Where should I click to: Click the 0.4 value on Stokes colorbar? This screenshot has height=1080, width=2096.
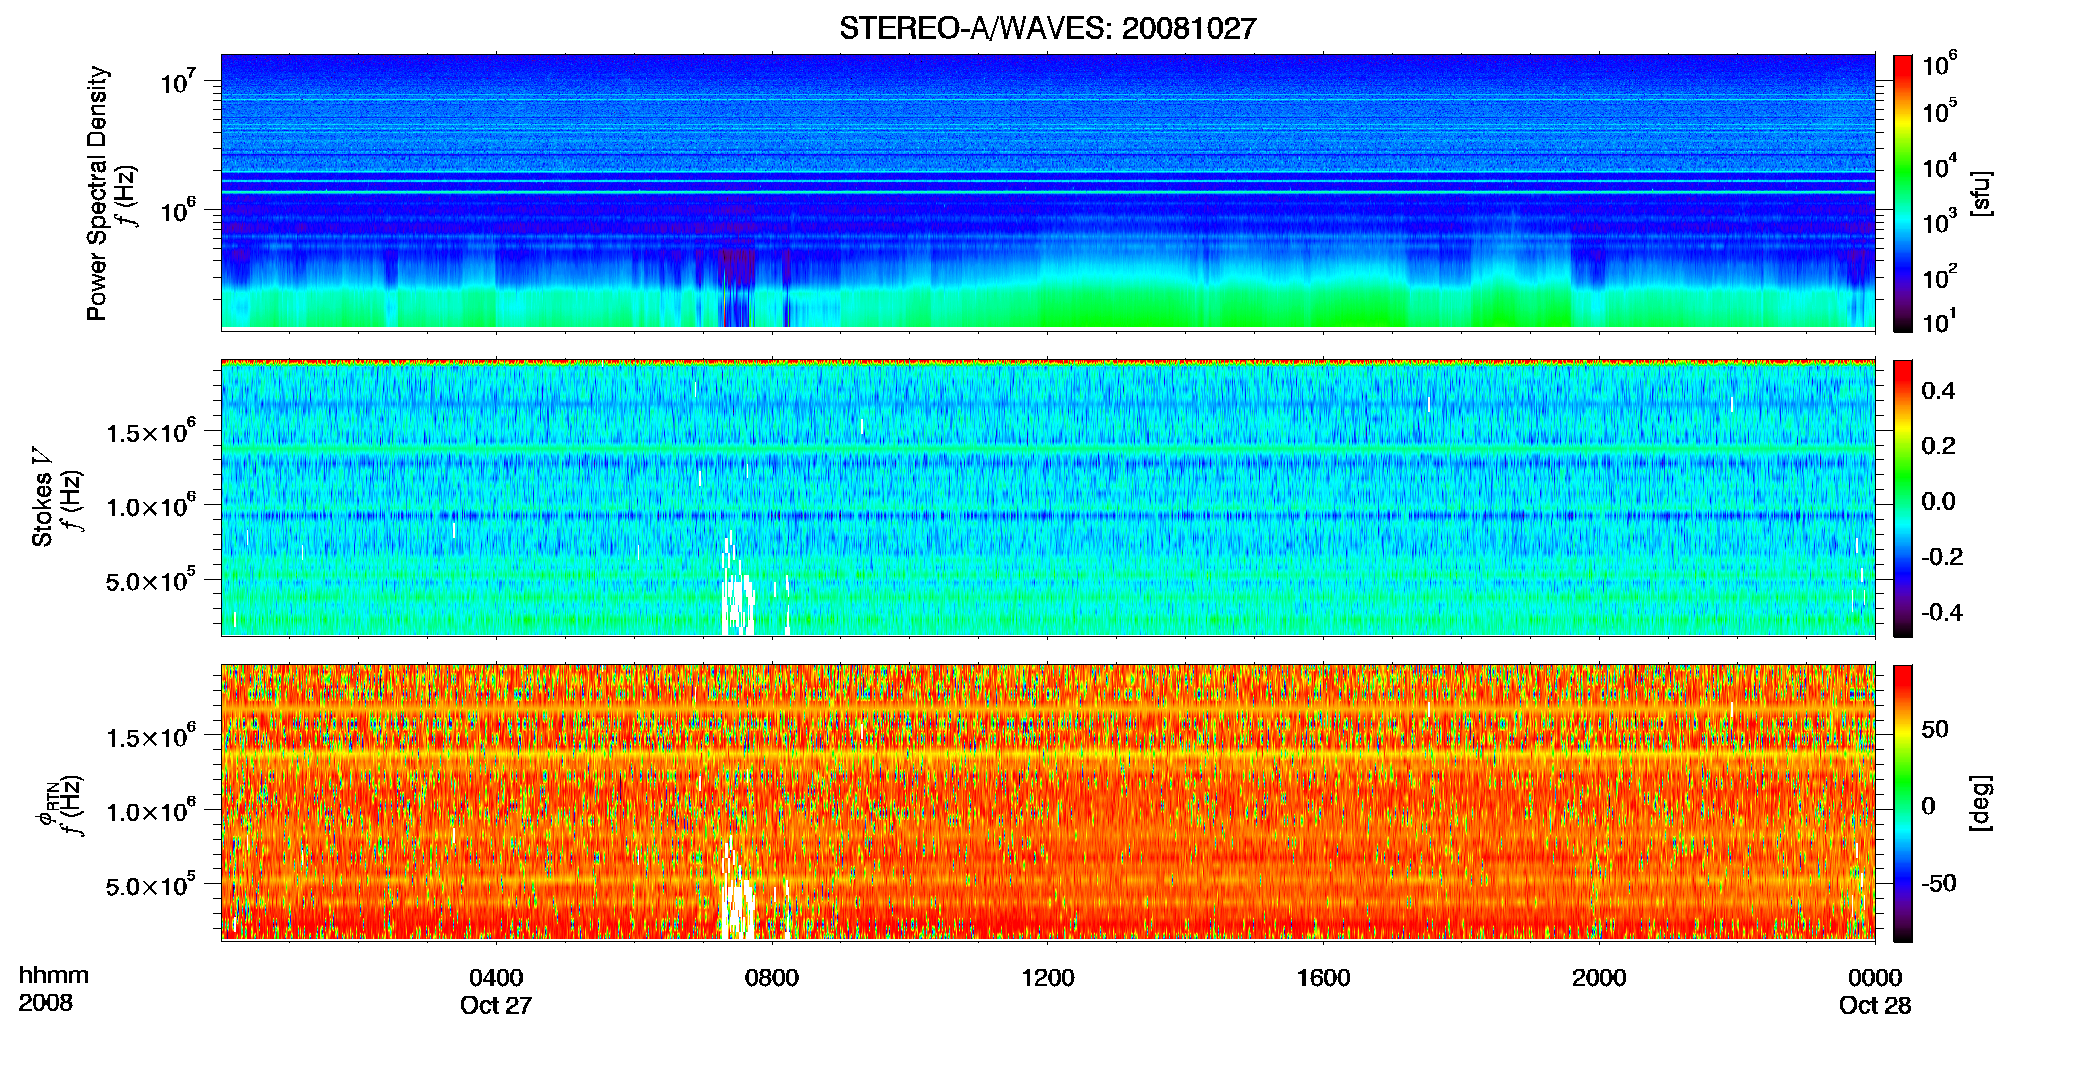tap(1938, 391)
